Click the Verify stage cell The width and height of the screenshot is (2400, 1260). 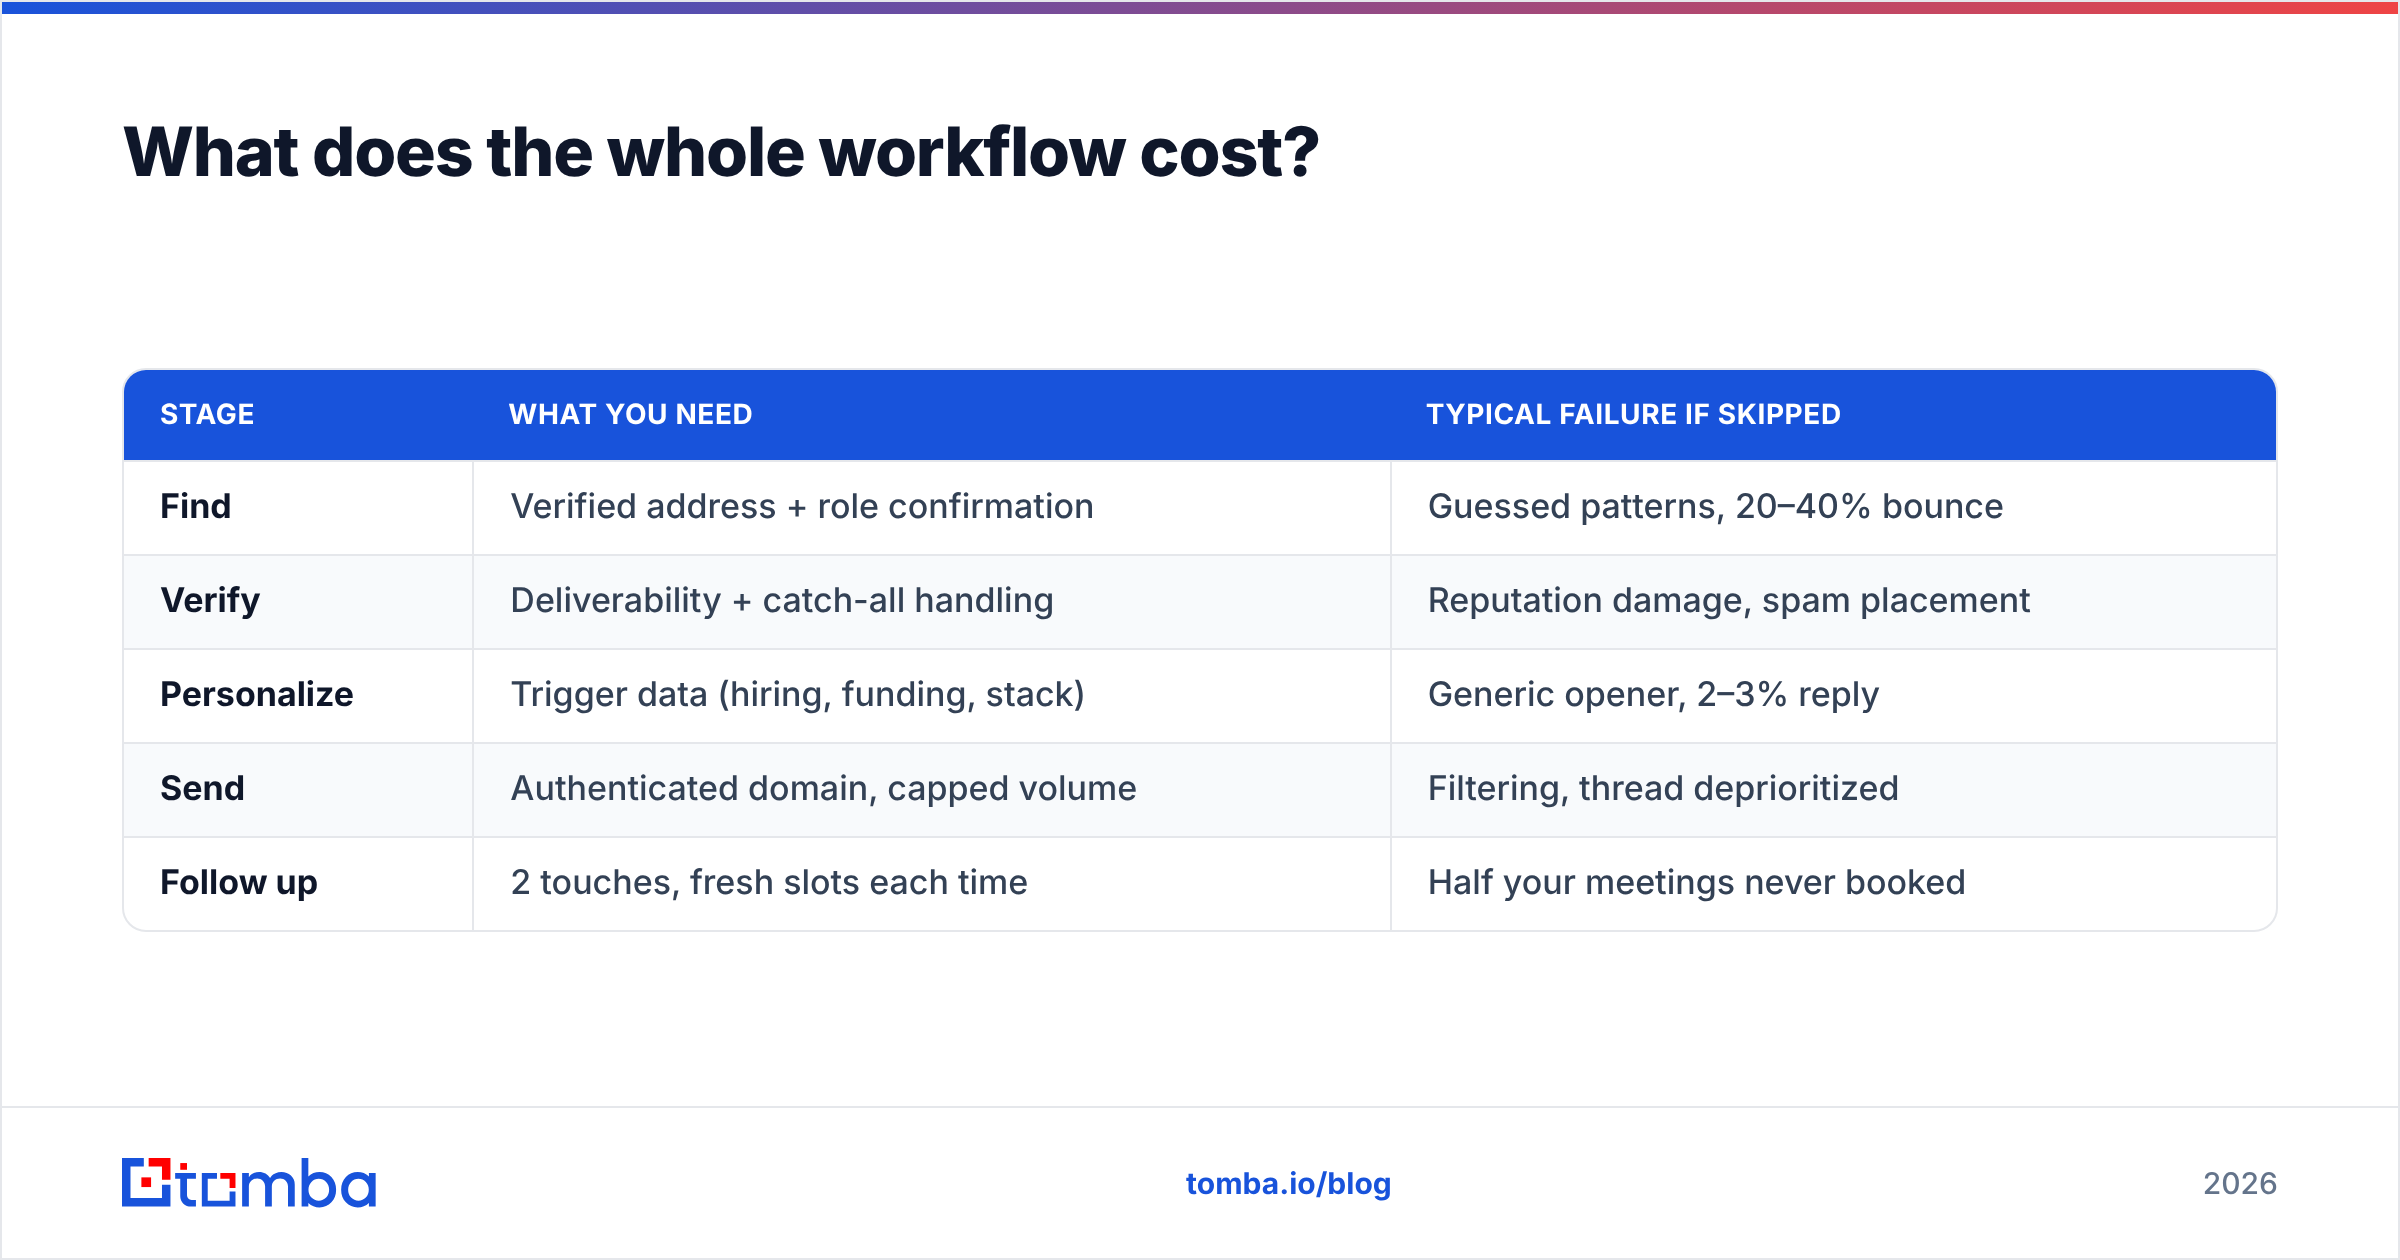coord(298,601)
